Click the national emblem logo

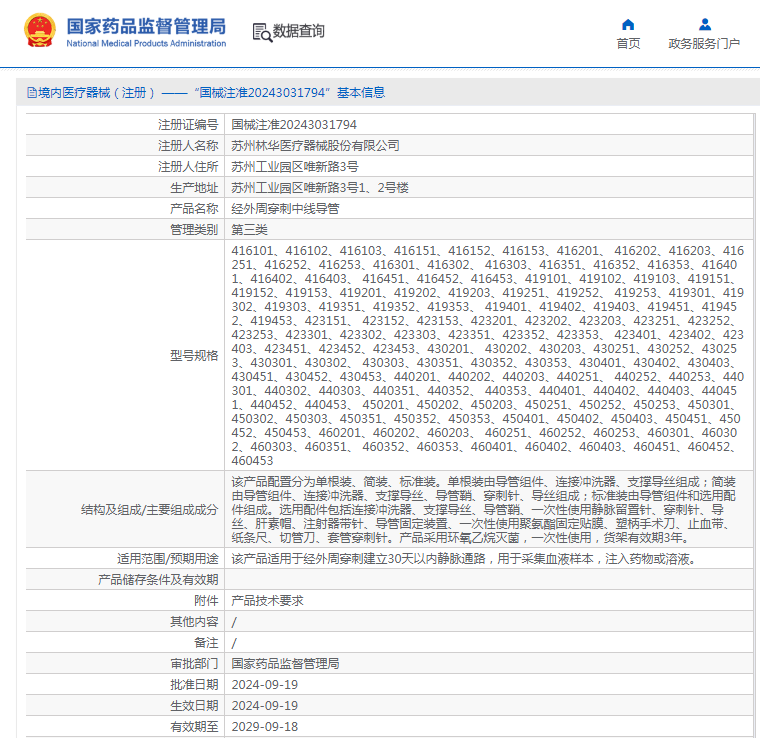coord(40,31)
